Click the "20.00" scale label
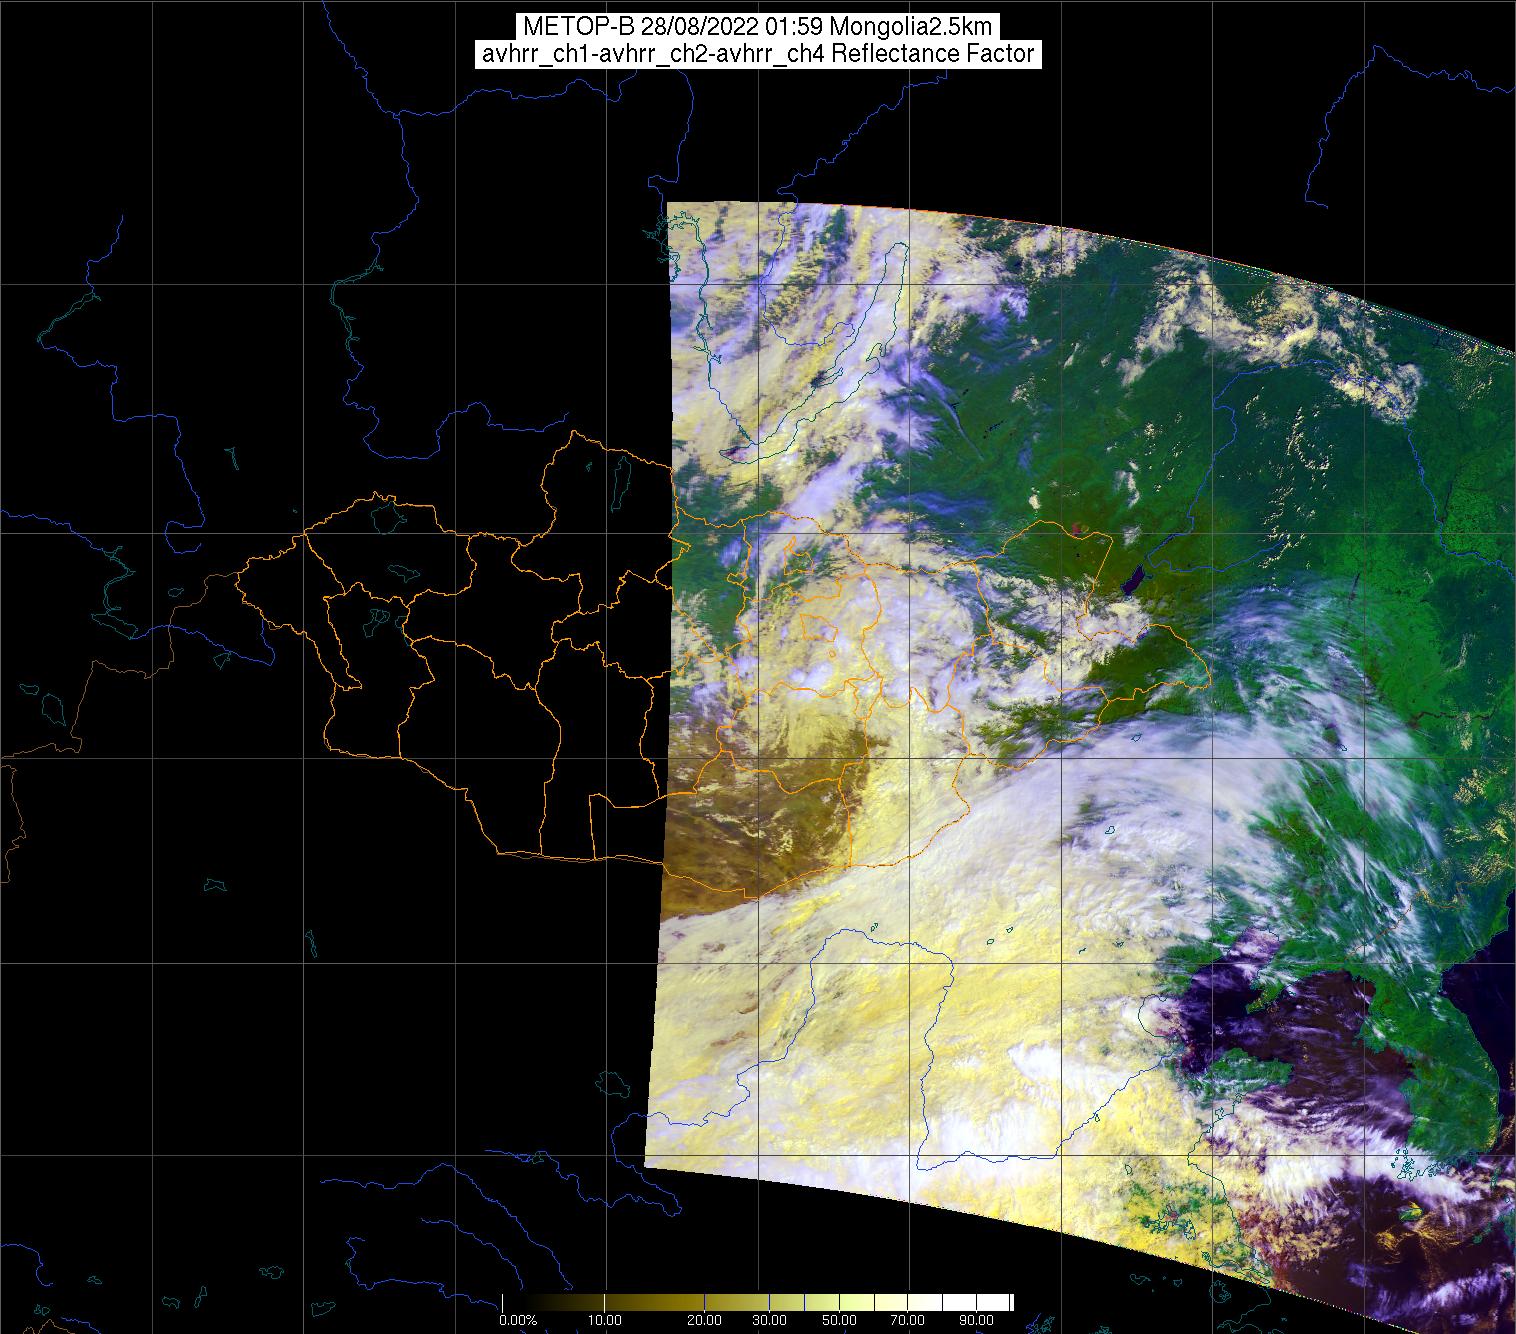 click(705, 1321)
